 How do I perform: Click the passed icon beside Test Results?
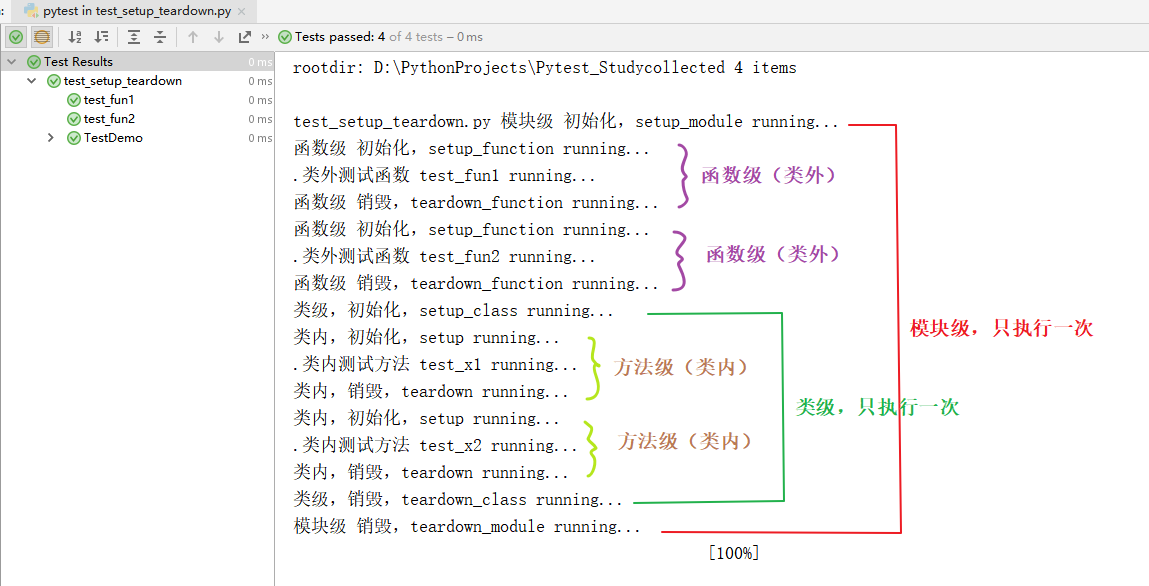(x=34, y=62)
